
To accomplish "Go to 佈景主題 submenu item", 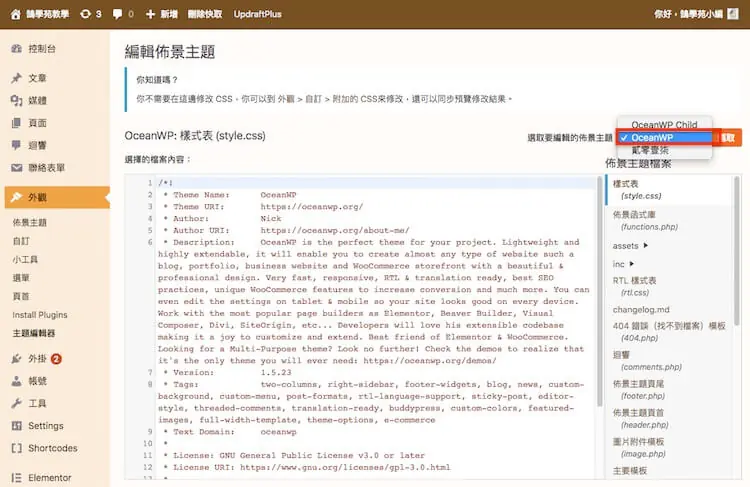I will [30, 222].
